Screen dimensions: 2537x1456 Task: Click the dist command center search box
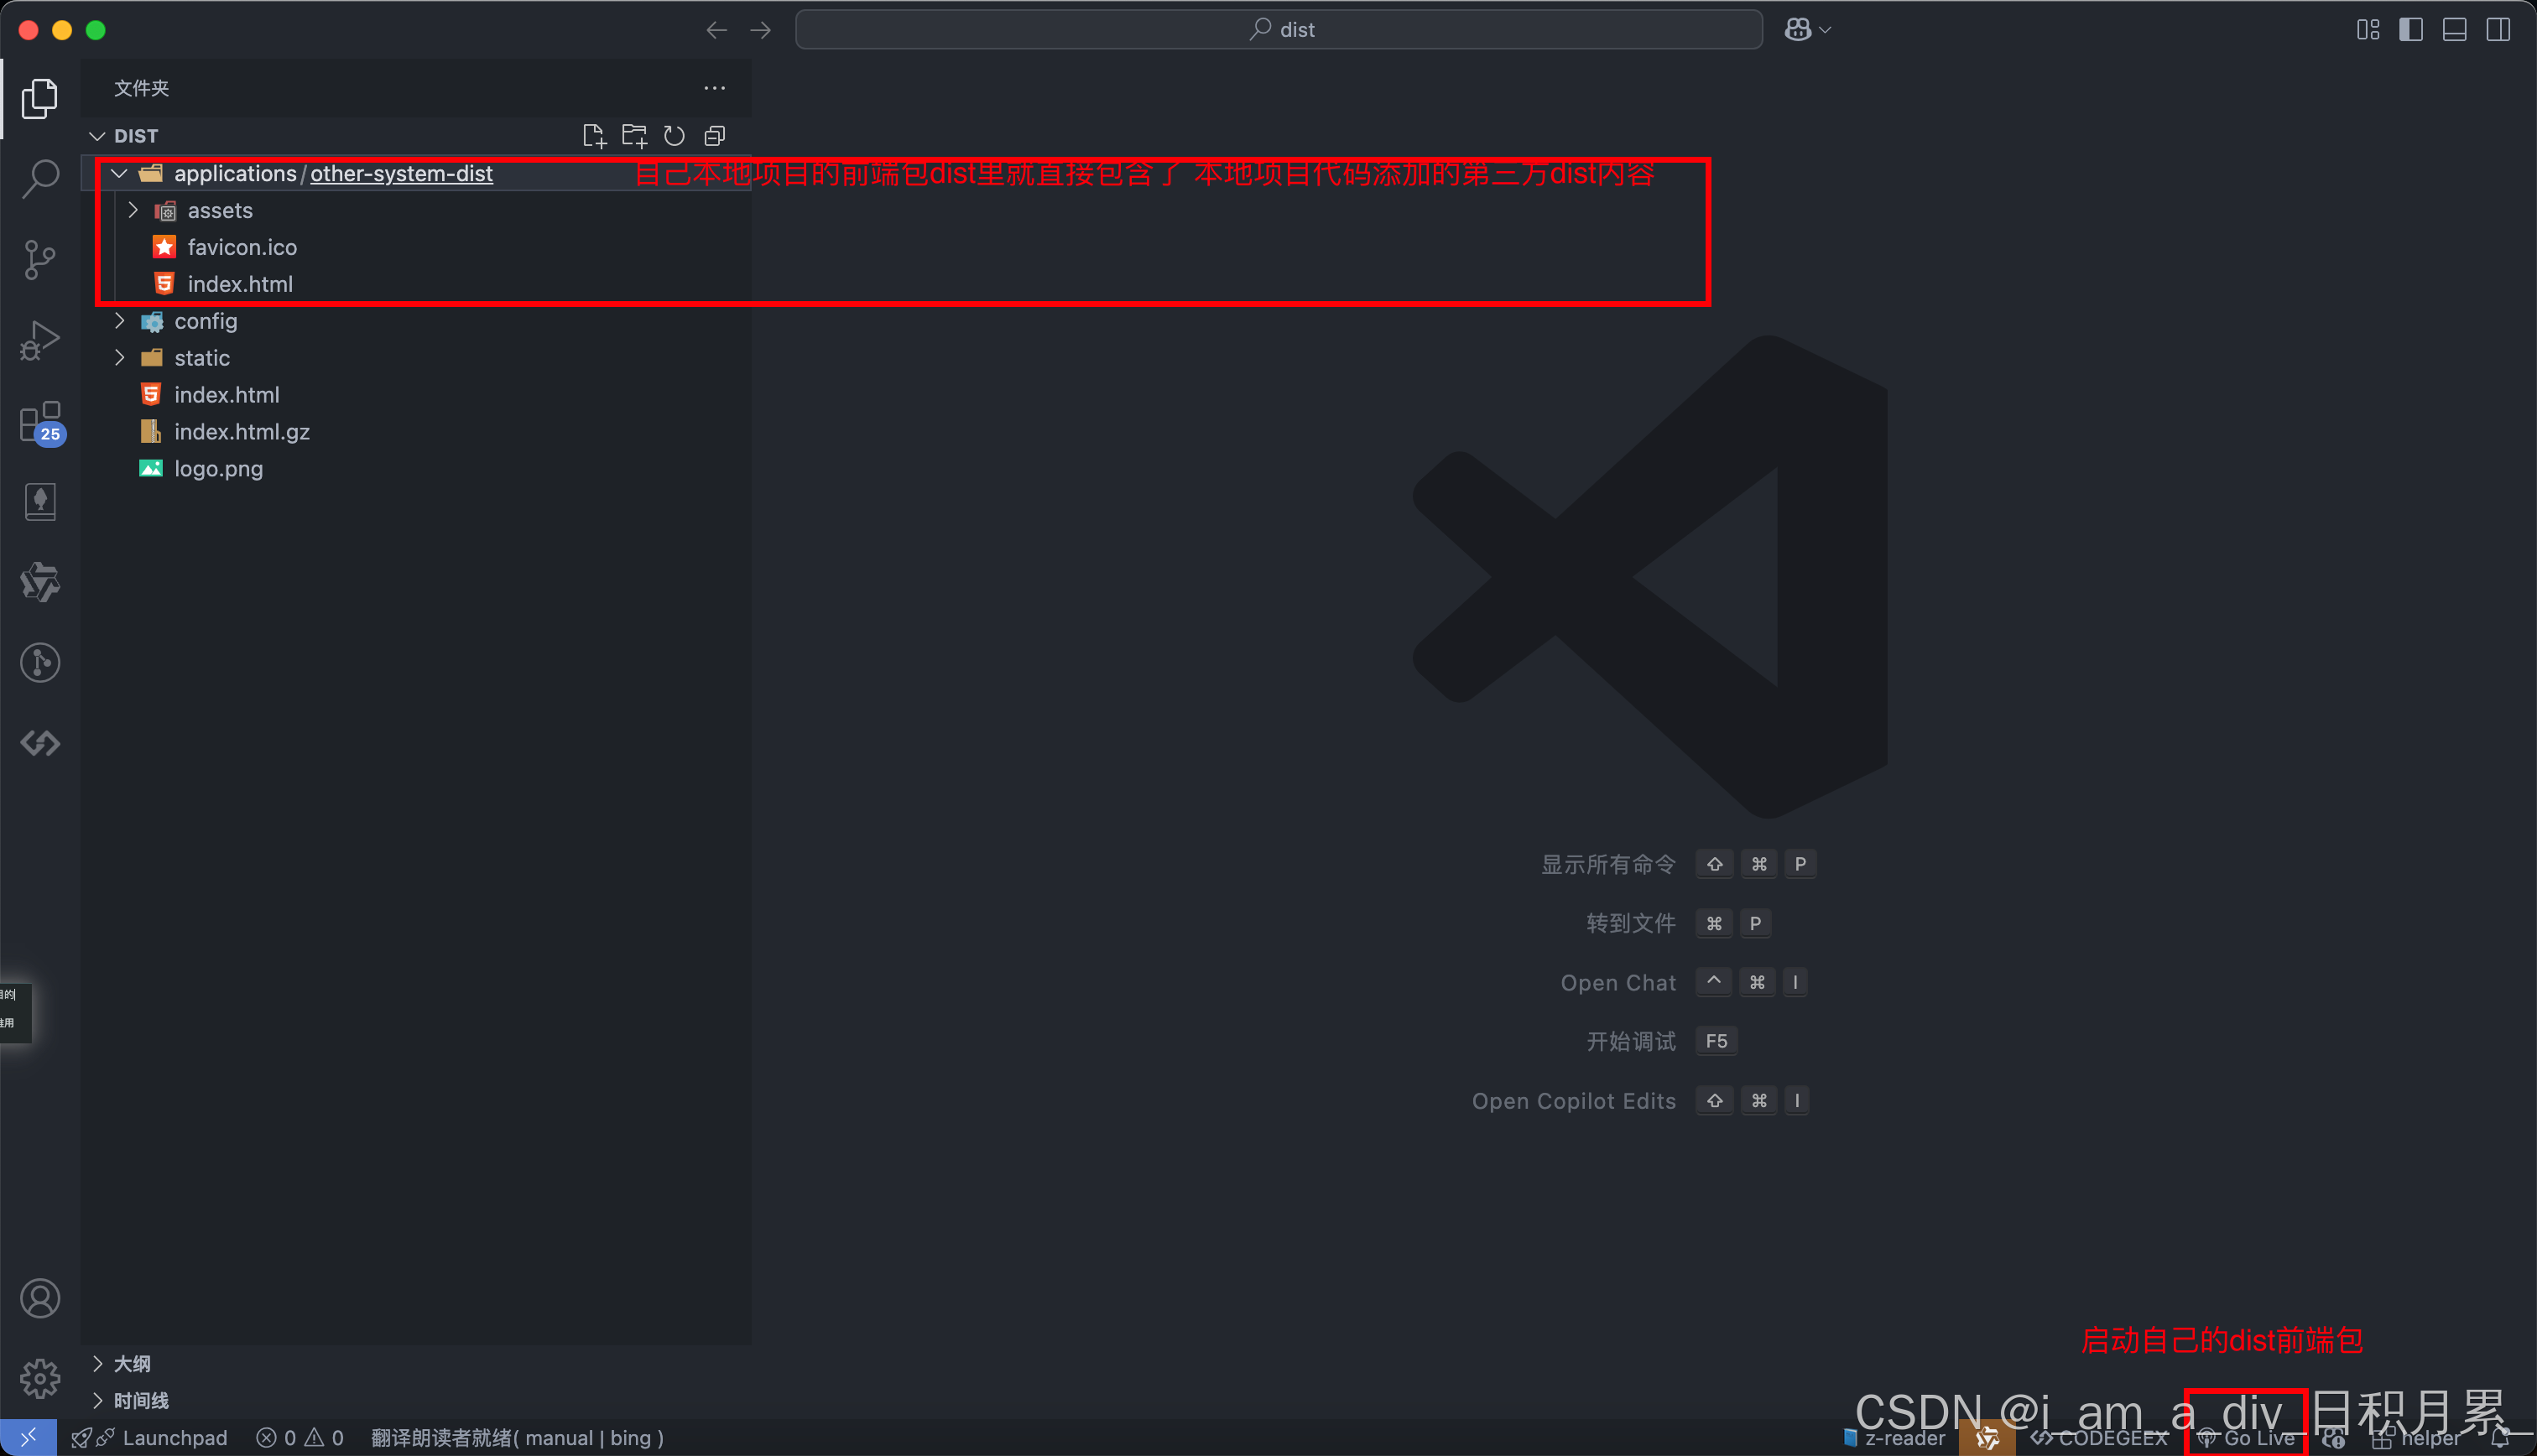coord(1278,30)
